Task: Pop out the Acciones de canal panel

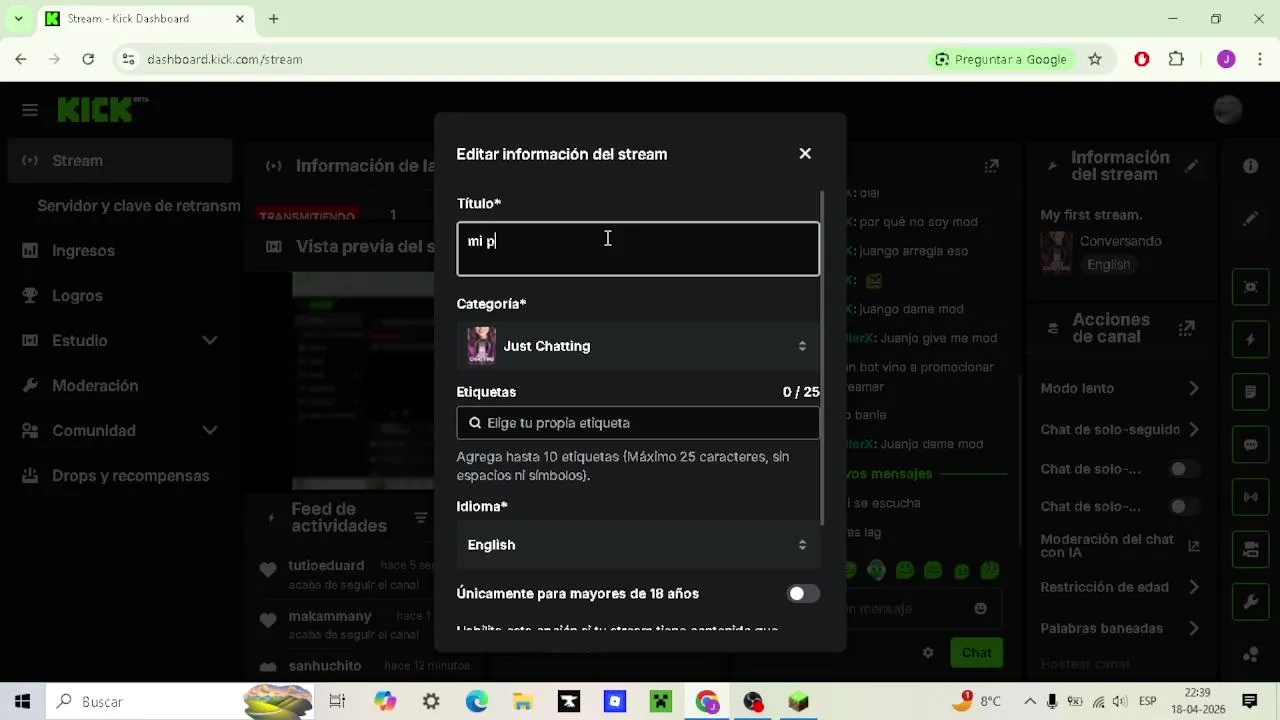Action: click(1187, 328)
